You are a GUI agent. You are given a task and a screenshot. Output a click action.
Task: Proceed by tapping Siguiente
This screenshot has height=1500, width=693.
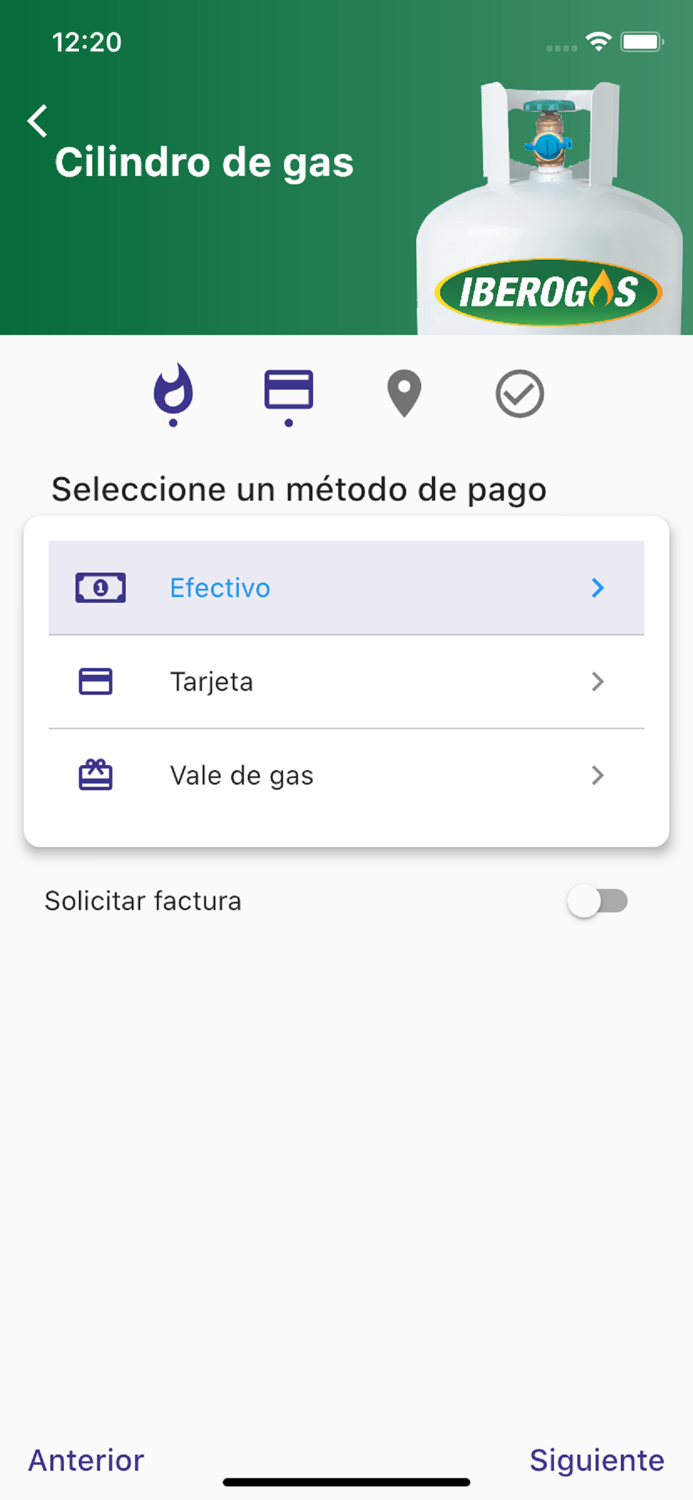[x=596, y=1461]
